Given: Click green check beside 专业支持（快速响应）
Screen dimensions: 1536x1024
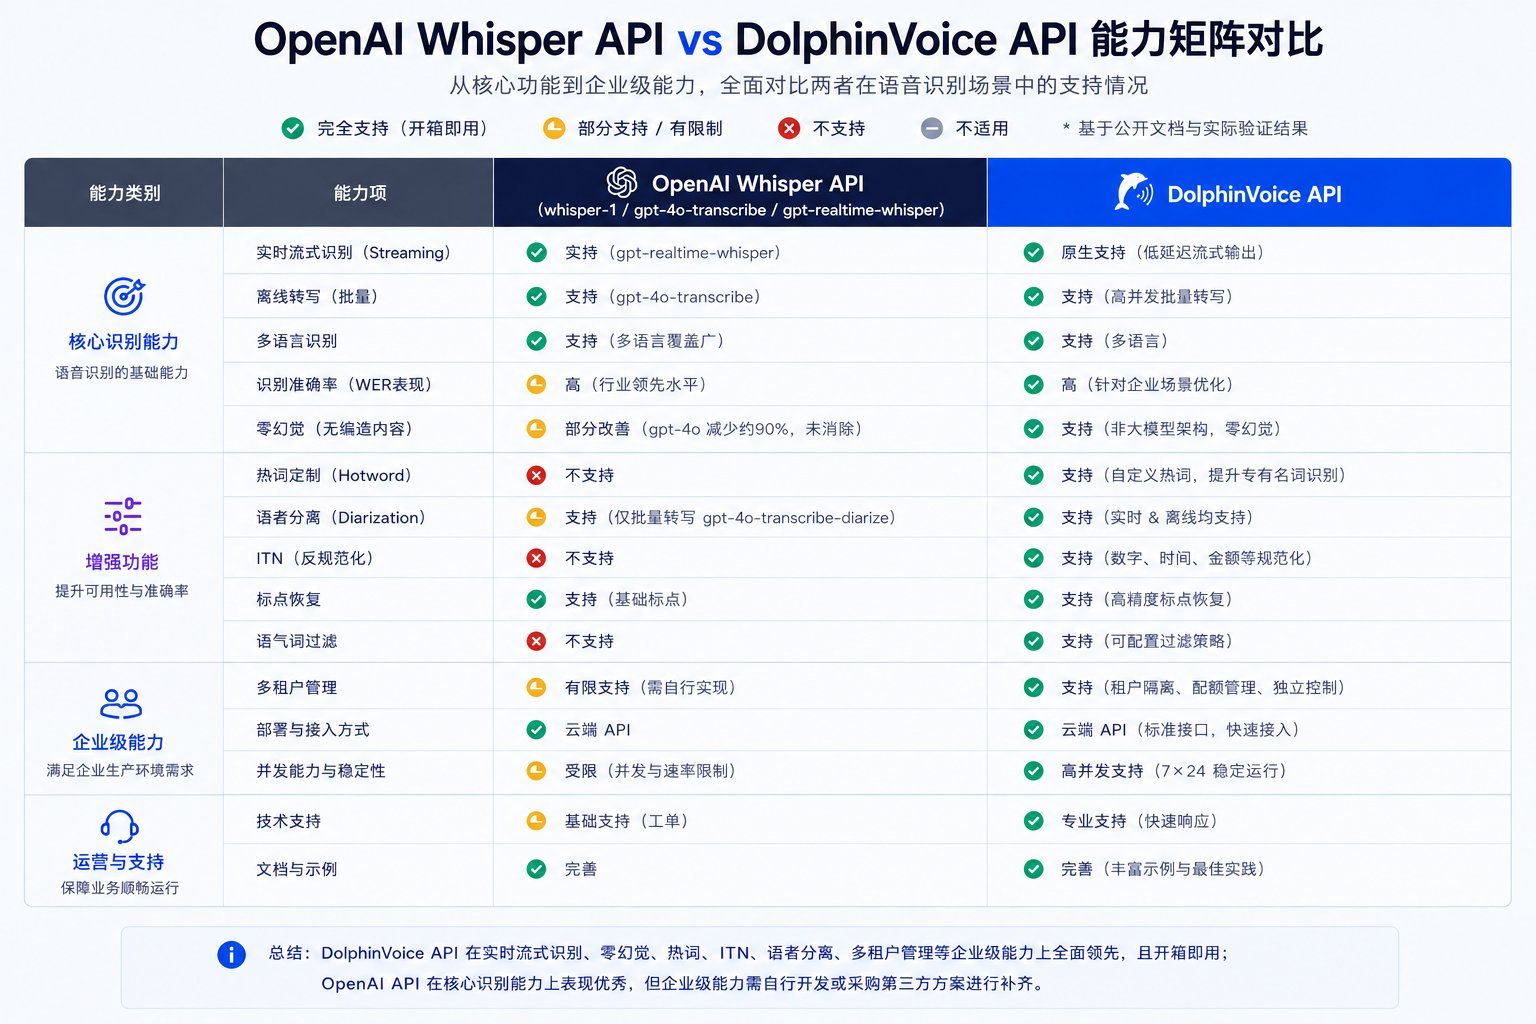Looking at the screenshot, I should pyautogui.click(x=1033, y=820).
